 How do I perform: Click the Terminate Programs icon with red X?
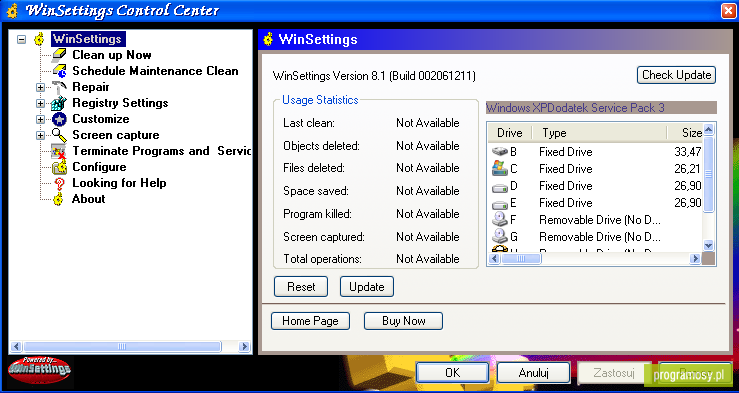tap(59, 151)
